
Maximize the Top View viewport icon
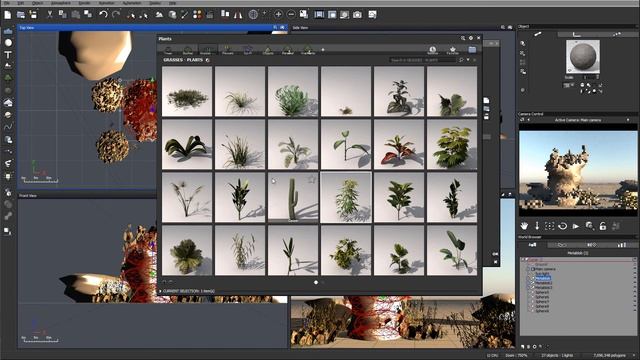[282, 27]
